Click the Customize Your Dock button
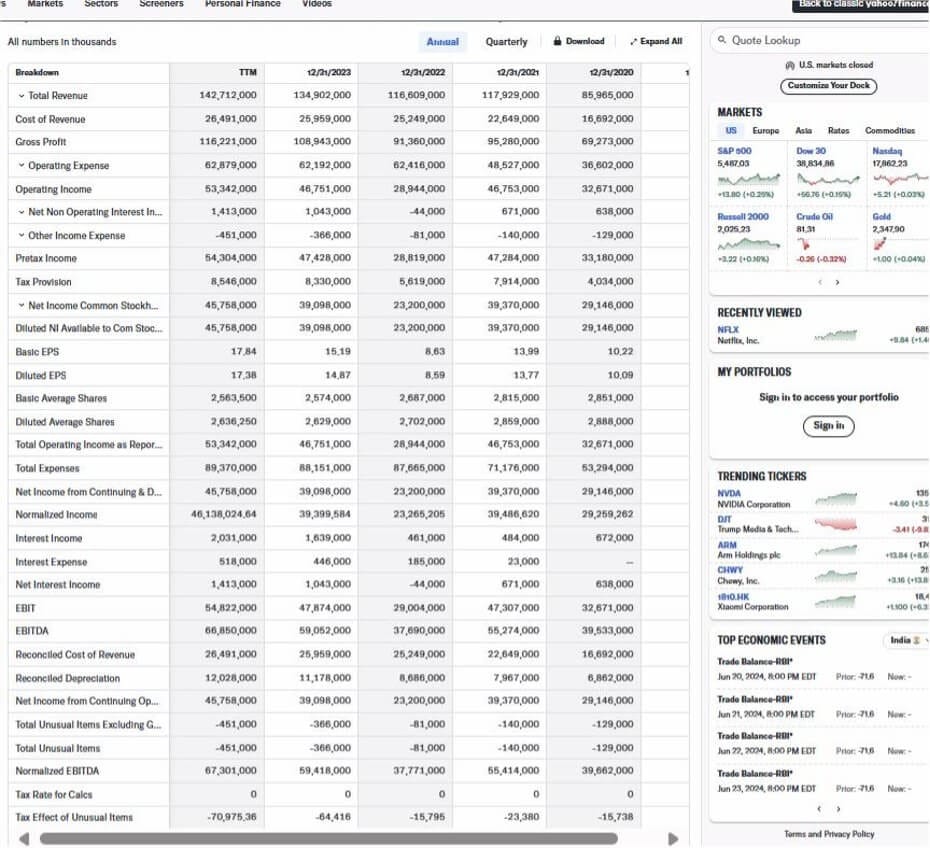930x848 pixels. [828, 85]
